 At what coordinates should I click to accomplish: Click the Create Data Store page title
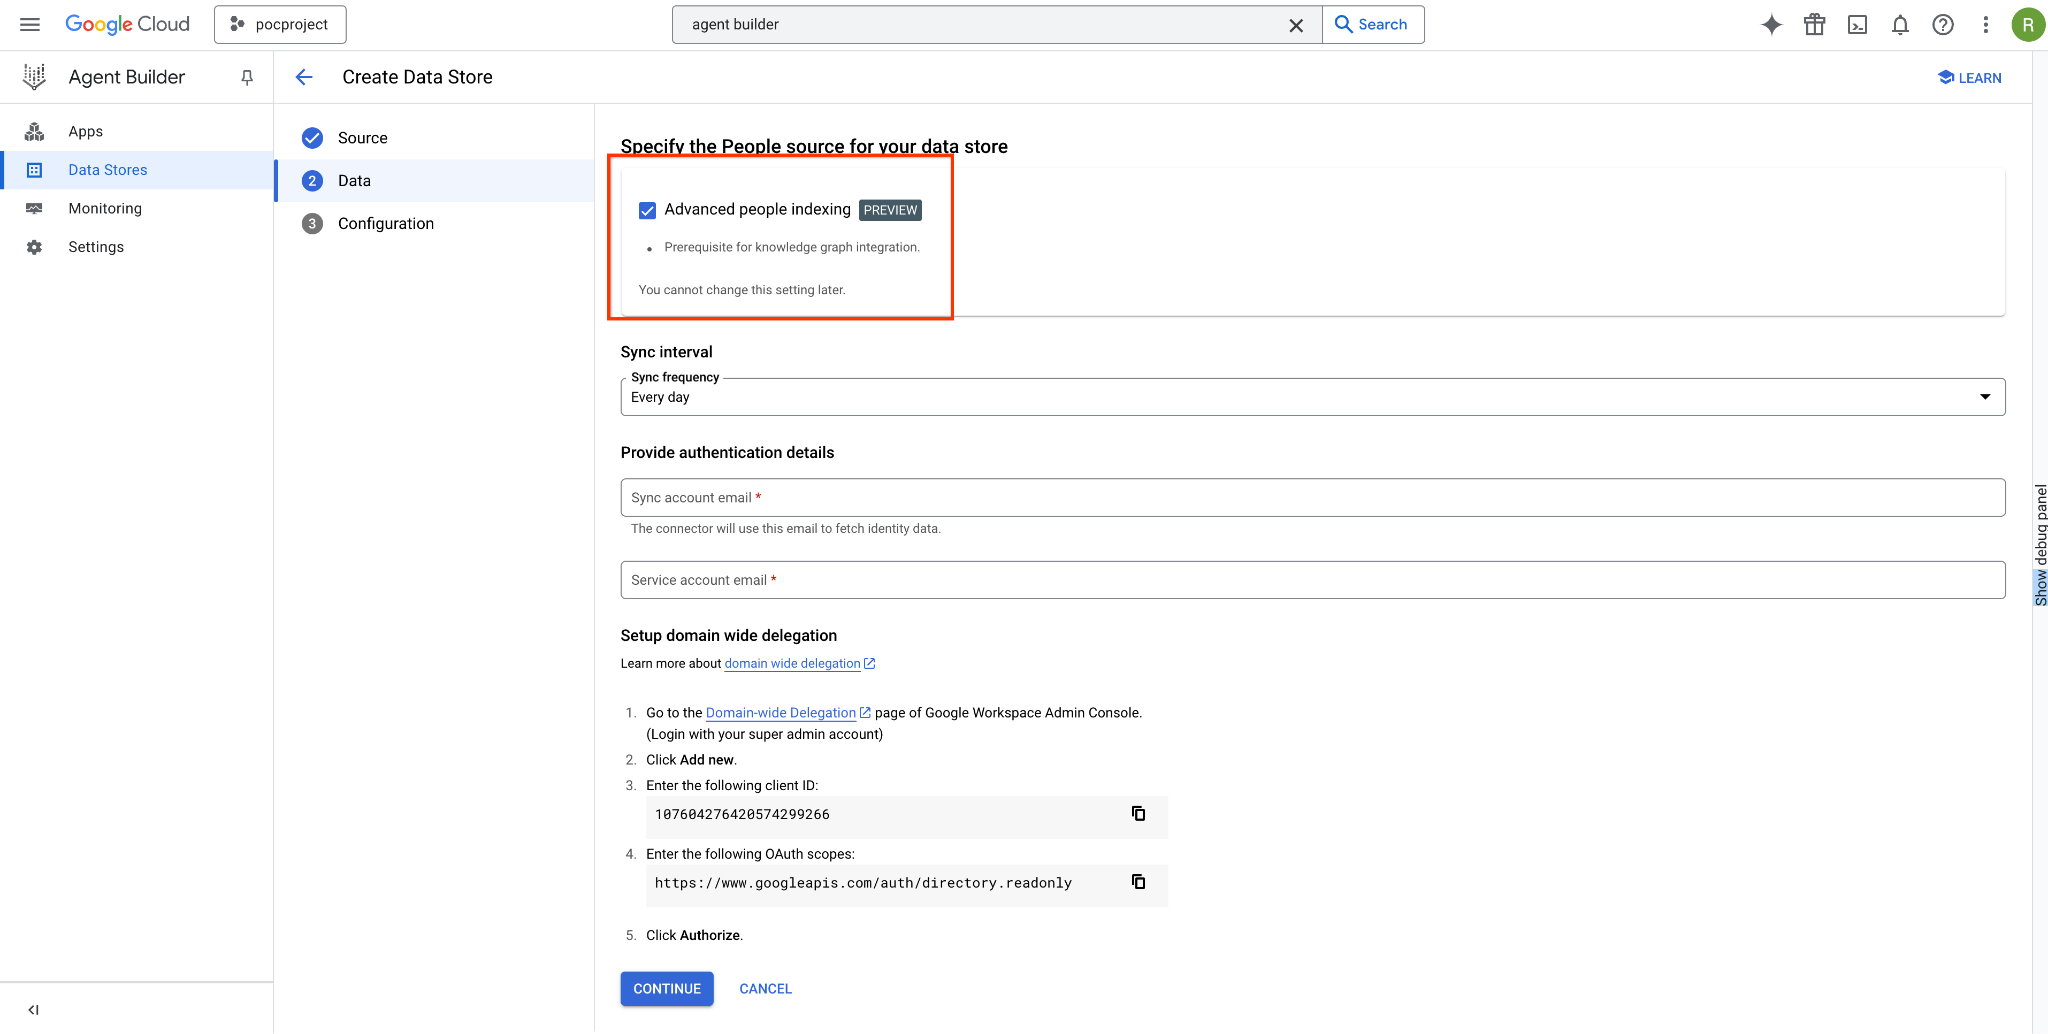tap(417, 77)
